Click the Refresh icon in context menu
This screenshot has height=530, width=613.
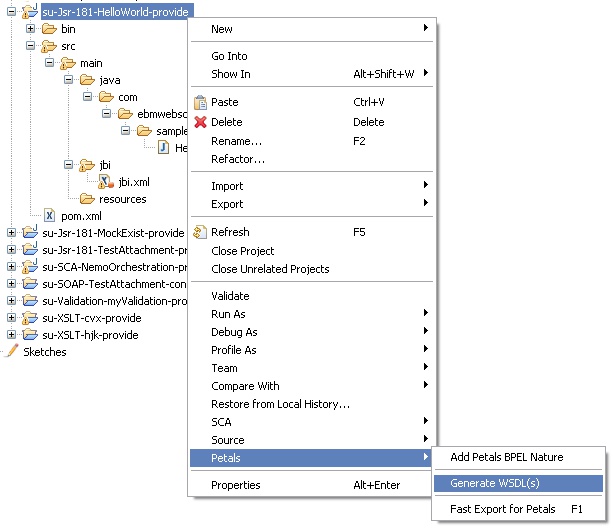(x=200, y=233)
